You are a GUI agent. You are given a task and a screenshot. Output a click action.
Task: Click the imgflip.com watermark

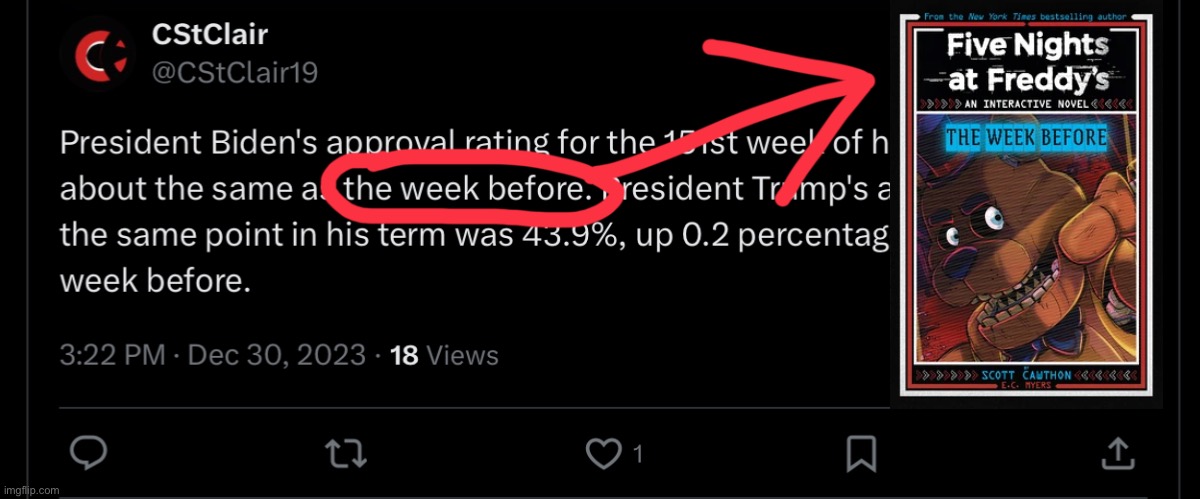pos(32,490)
